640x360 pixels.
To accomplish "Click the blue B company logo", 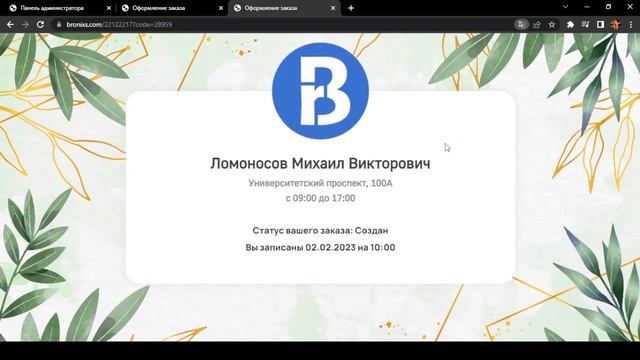I will point(320,91).
